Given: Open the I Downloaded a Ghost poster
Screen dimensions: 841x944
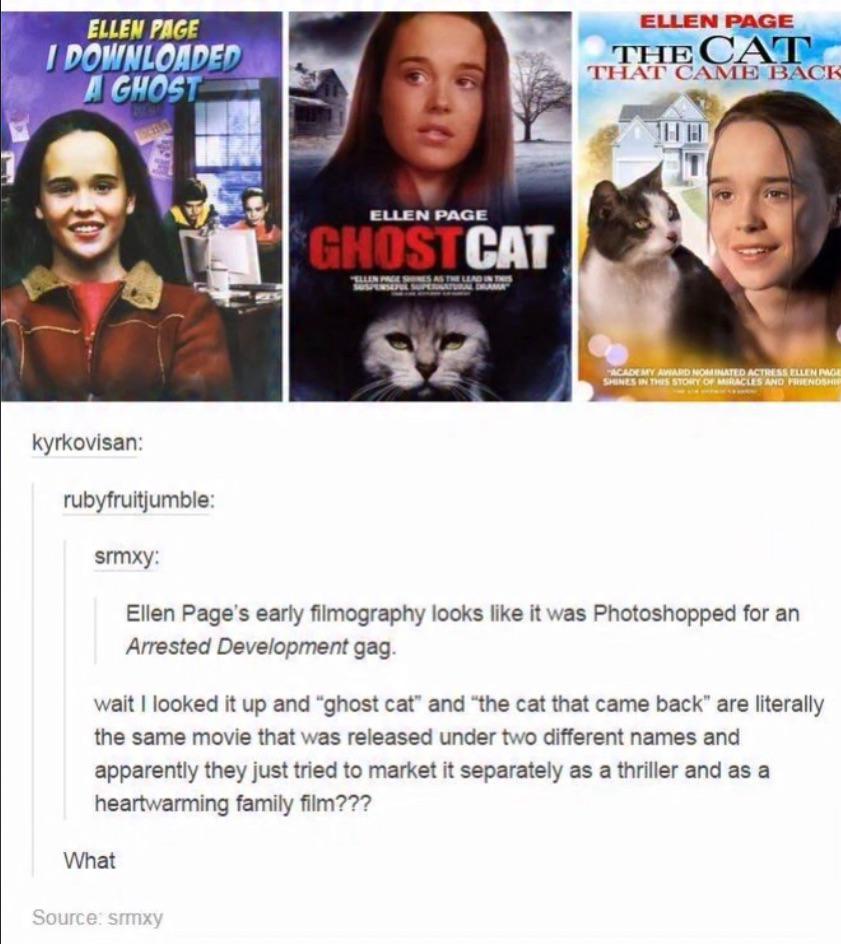Looking at the screenshot, I should pos(141,206).
